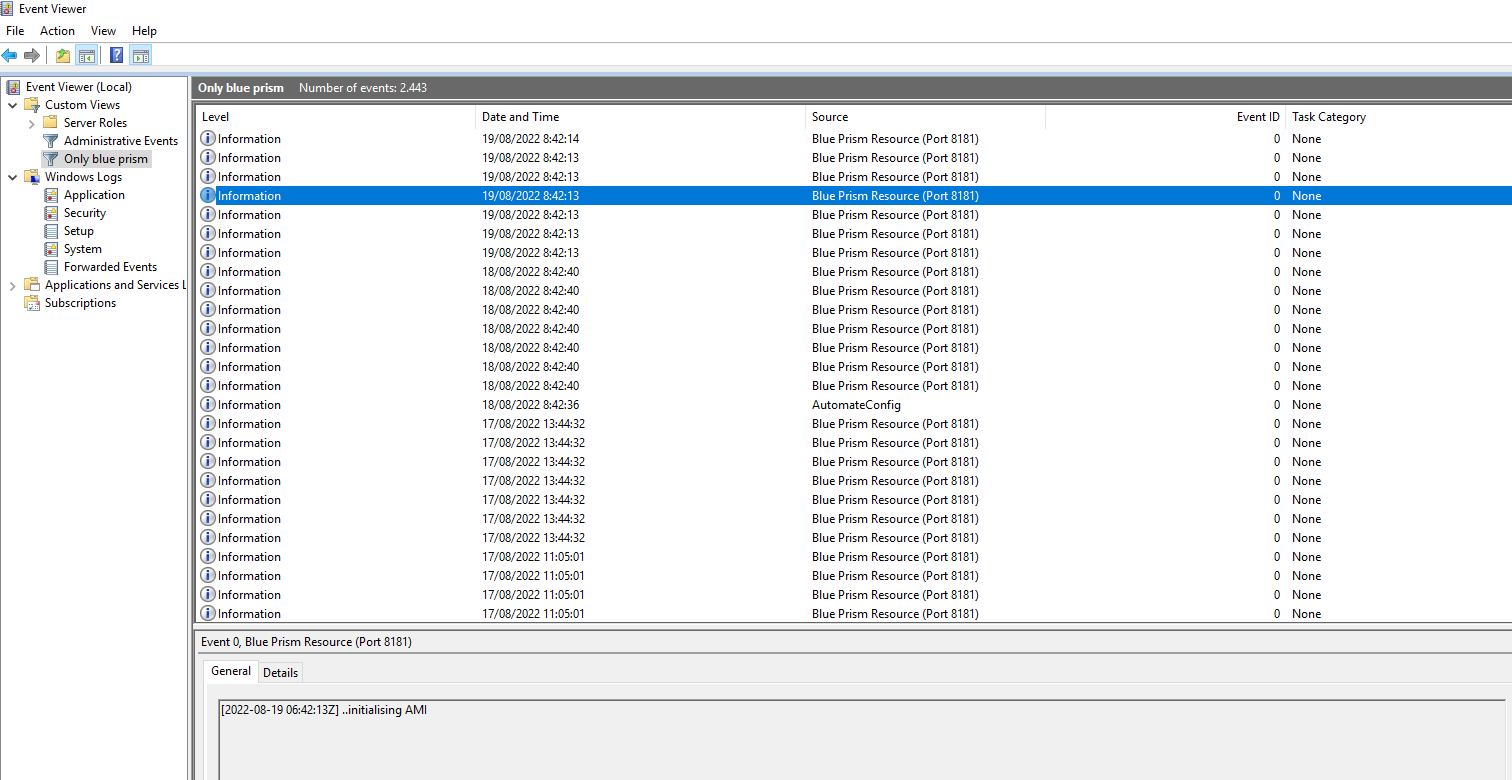1512x780 pixels.
Task: Click the Event Viewer title bar icon
Action: 8,9
